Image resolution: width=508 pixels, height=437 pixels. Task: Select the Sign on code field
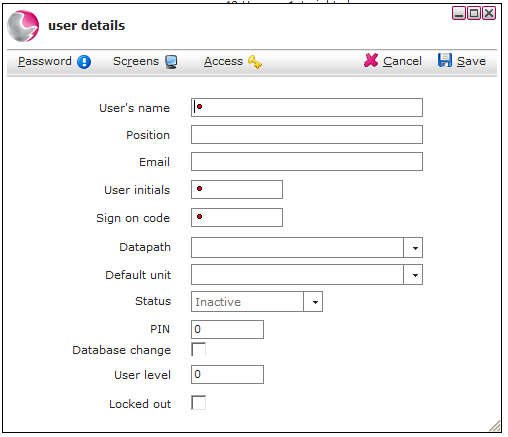237,218
